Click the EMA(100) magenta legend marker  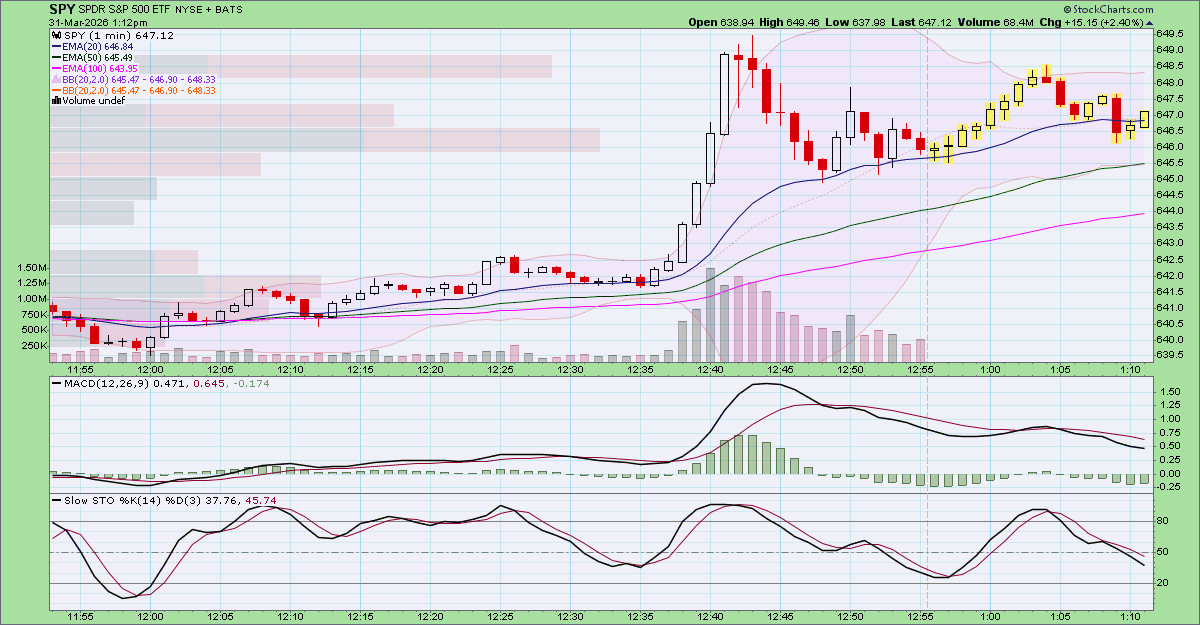tap(56, 68)
